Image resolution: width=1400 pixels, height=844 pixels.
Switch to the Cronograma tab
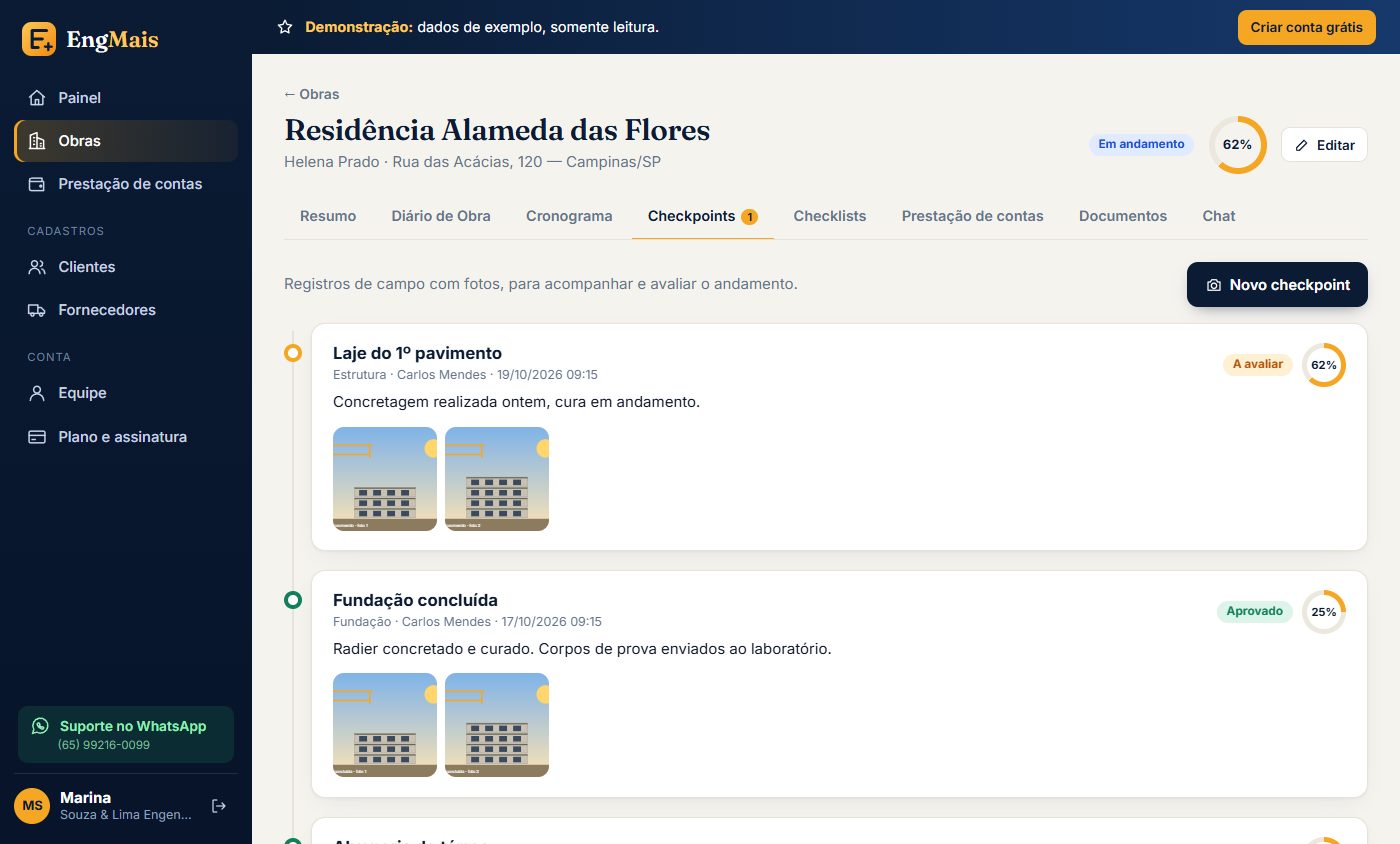(569, 216)
